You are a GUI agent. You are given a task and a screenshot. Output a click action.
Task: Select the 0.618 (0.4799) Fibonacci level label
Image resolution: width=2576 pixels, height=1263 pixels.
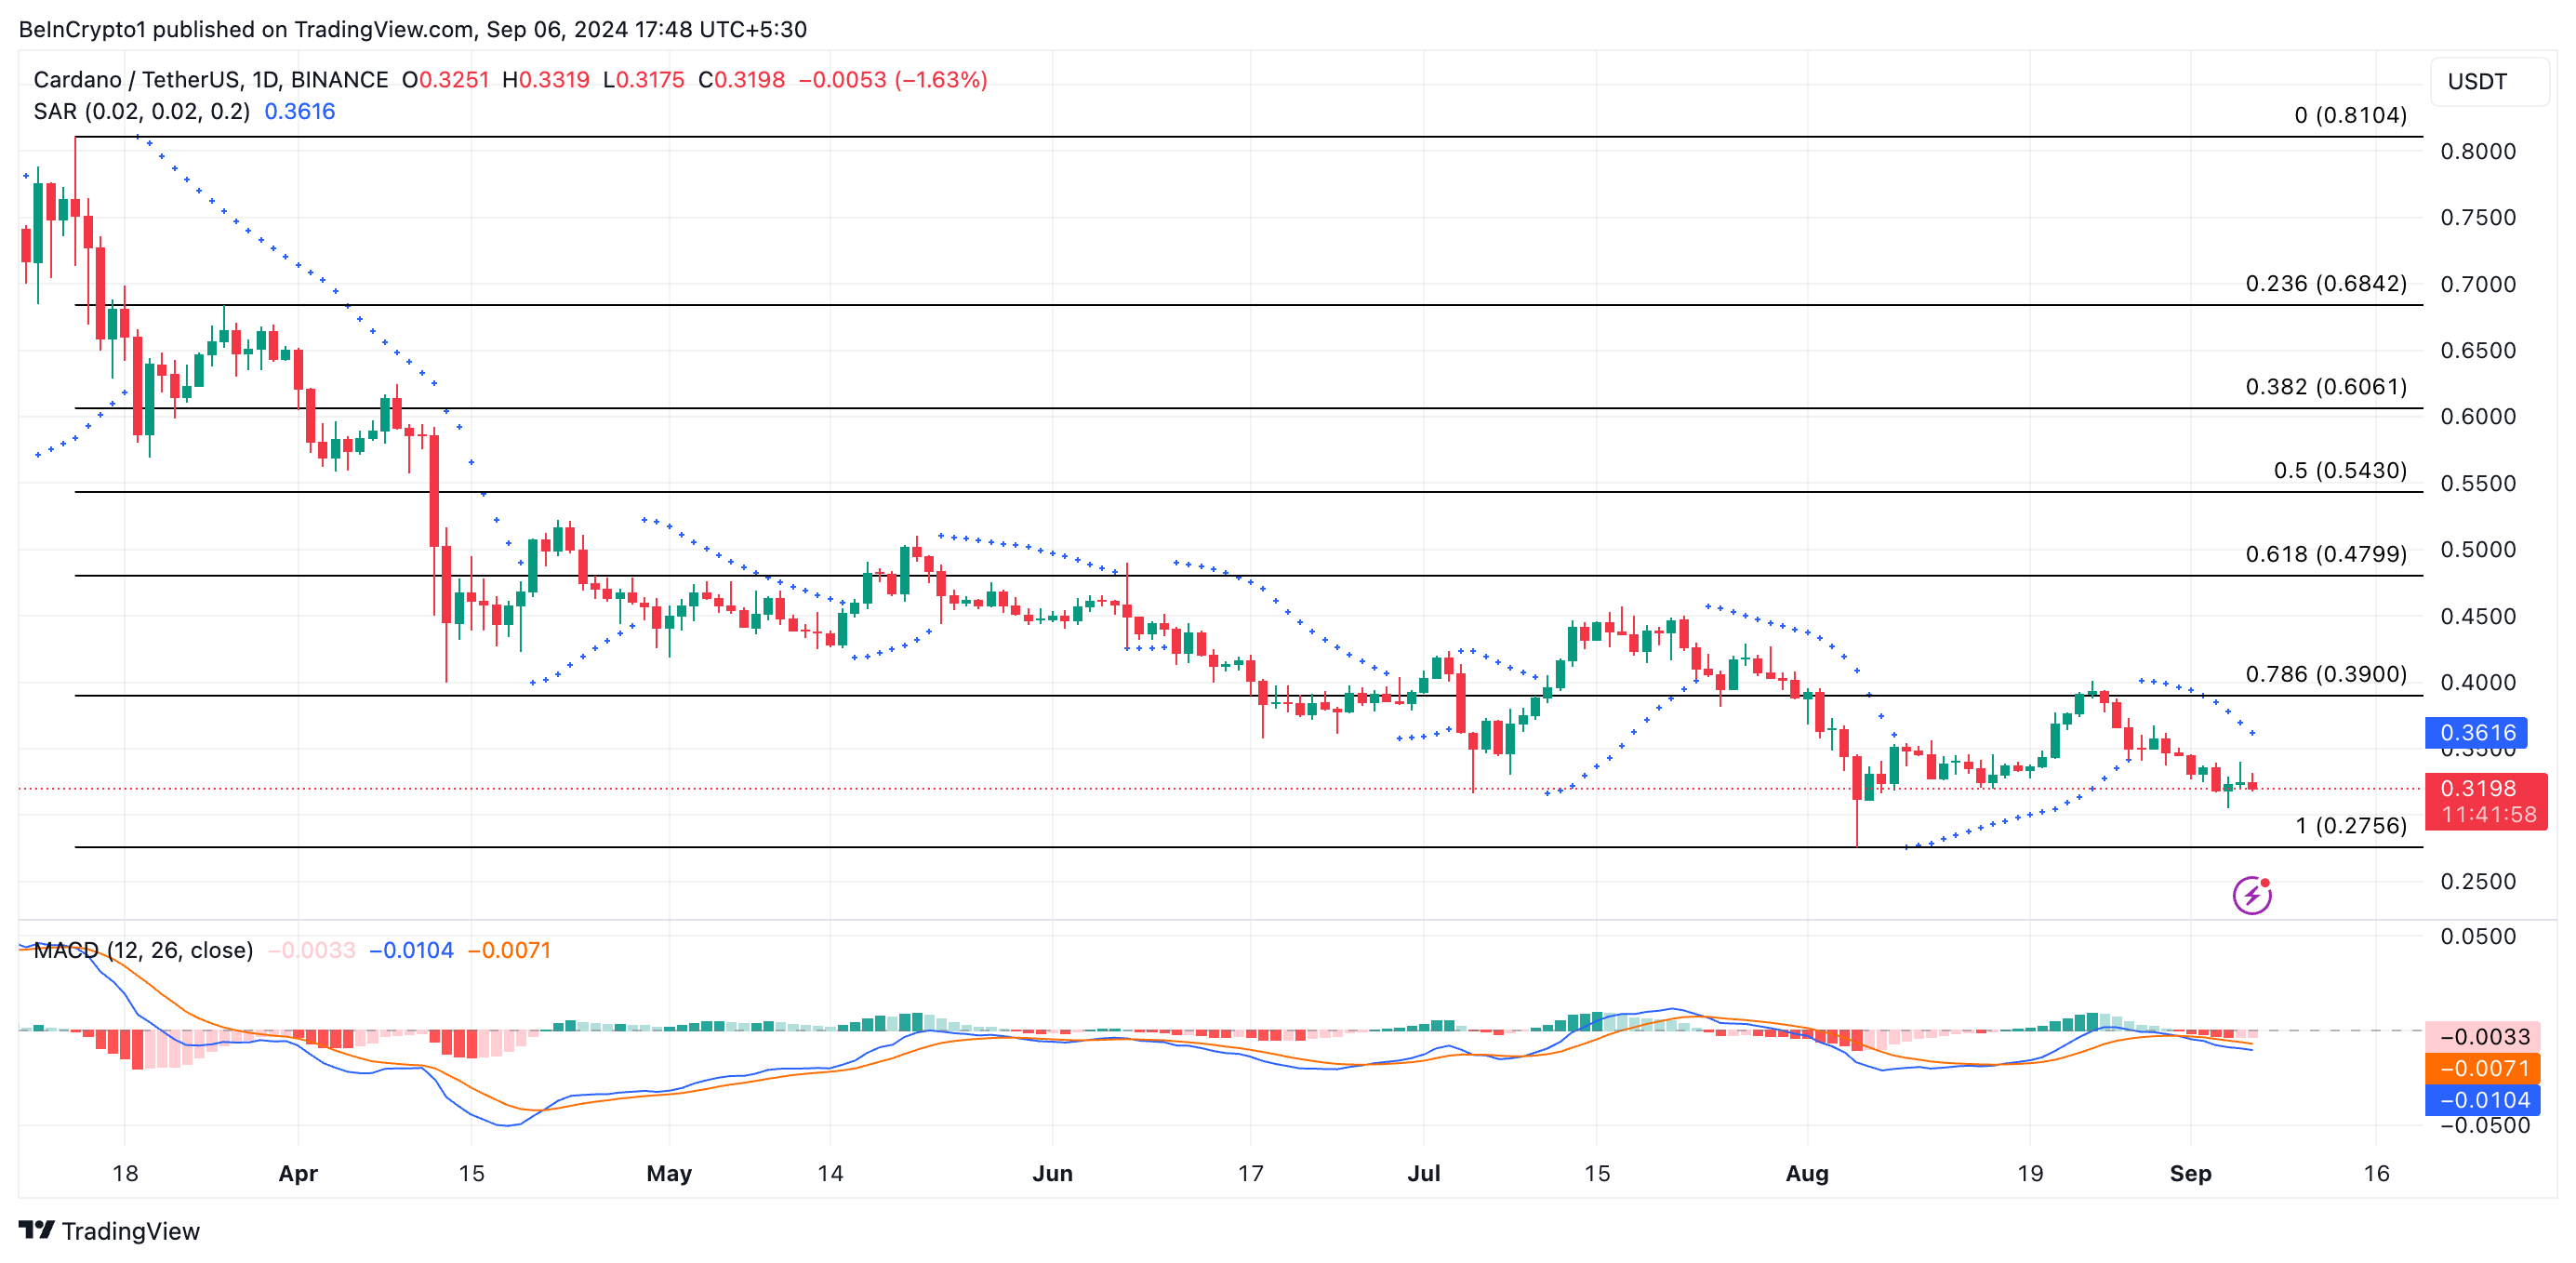[2325, 554]
